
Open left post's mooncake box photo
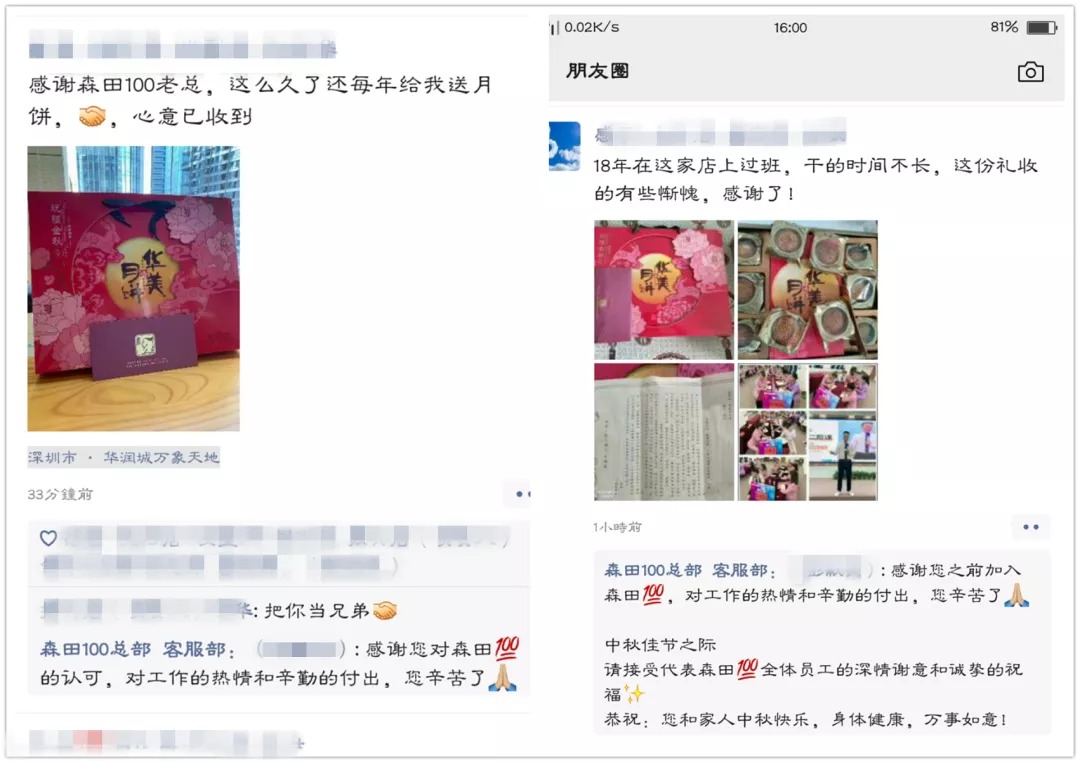click(134, 289)
